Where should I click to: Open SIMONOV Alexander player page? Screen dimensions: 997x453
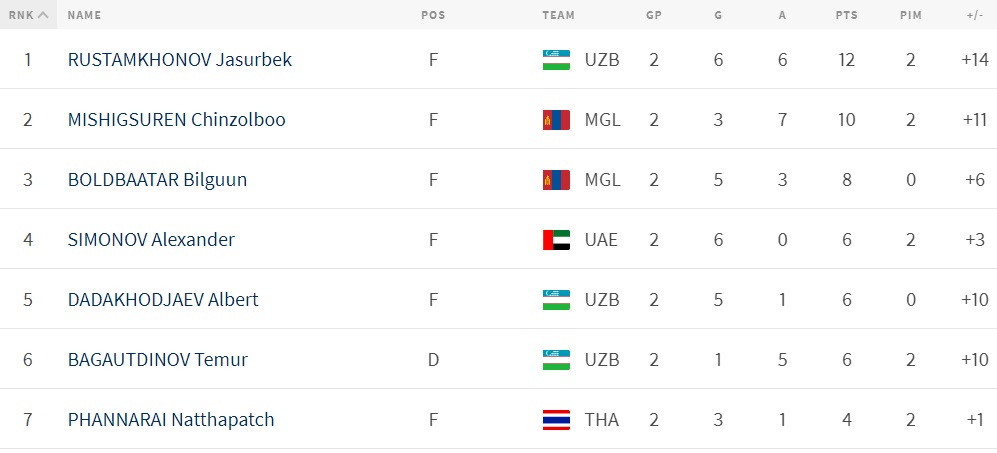pos(151,240)
